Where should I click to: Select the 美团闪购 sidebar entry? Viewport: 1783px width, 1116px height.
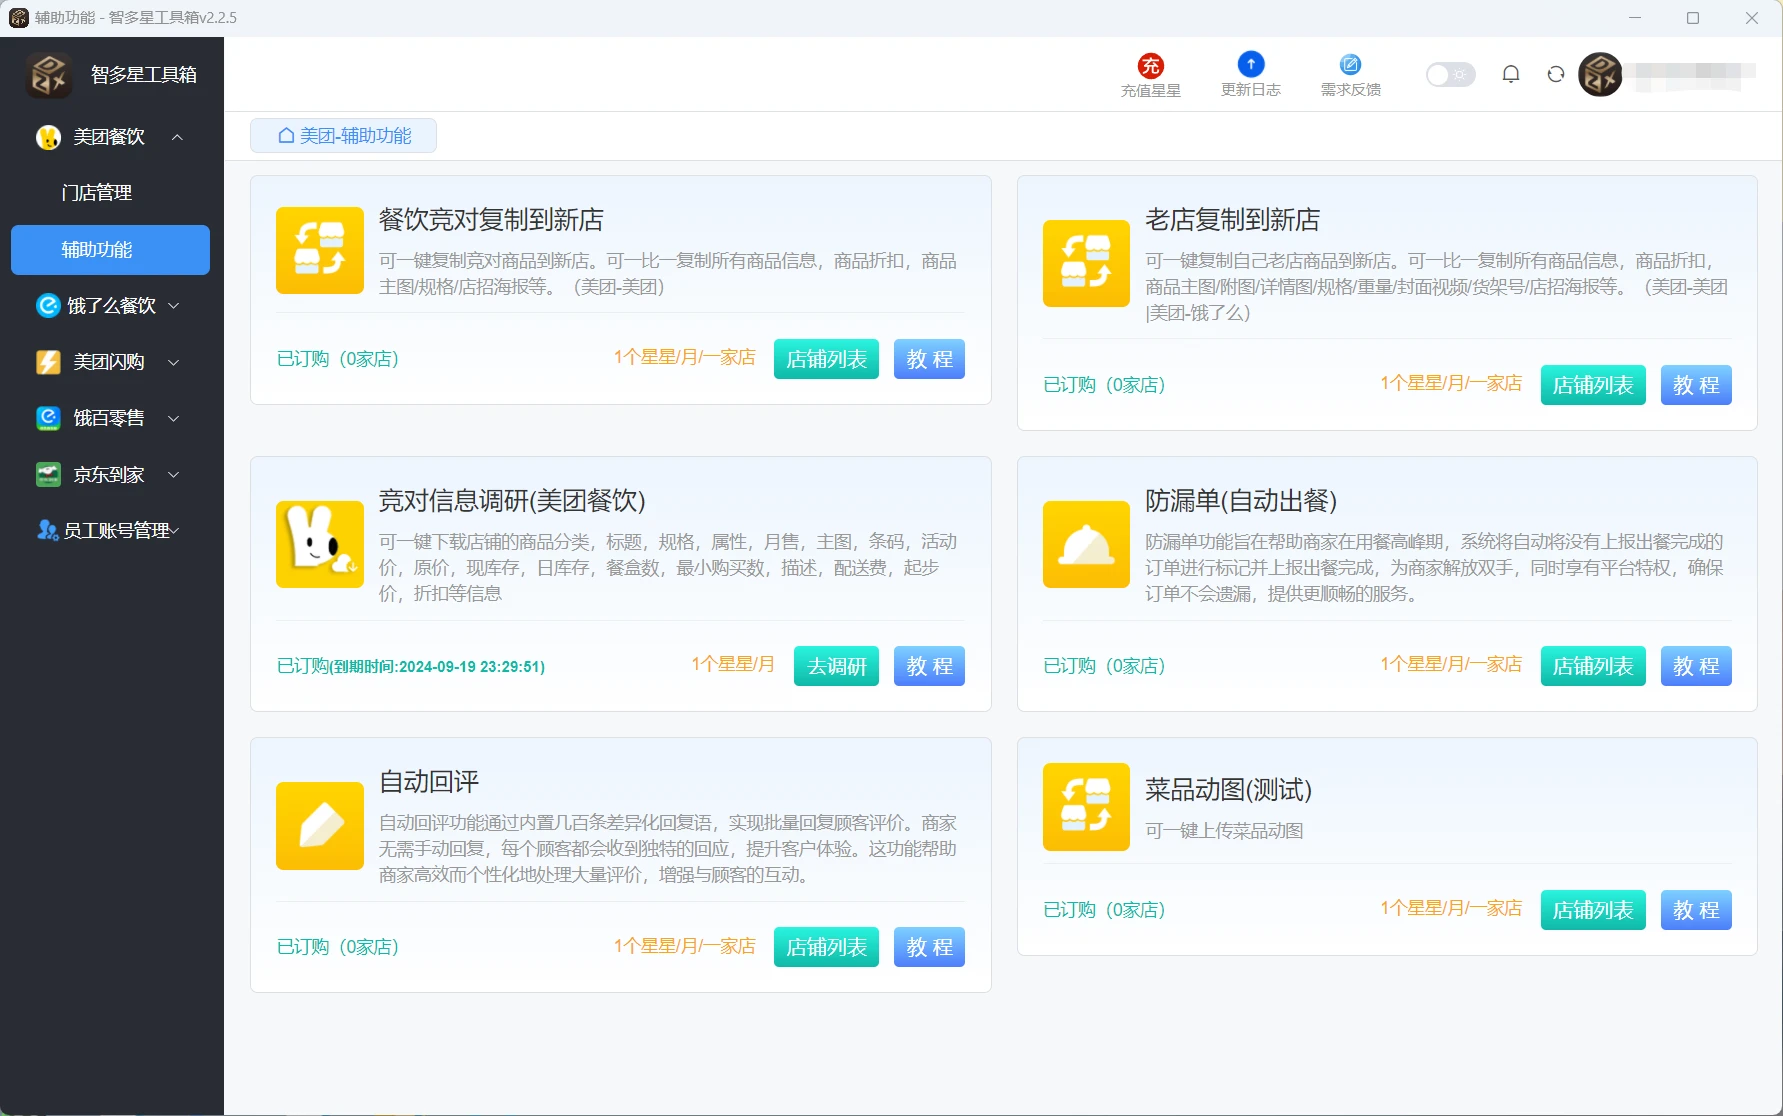coord(110,362)
